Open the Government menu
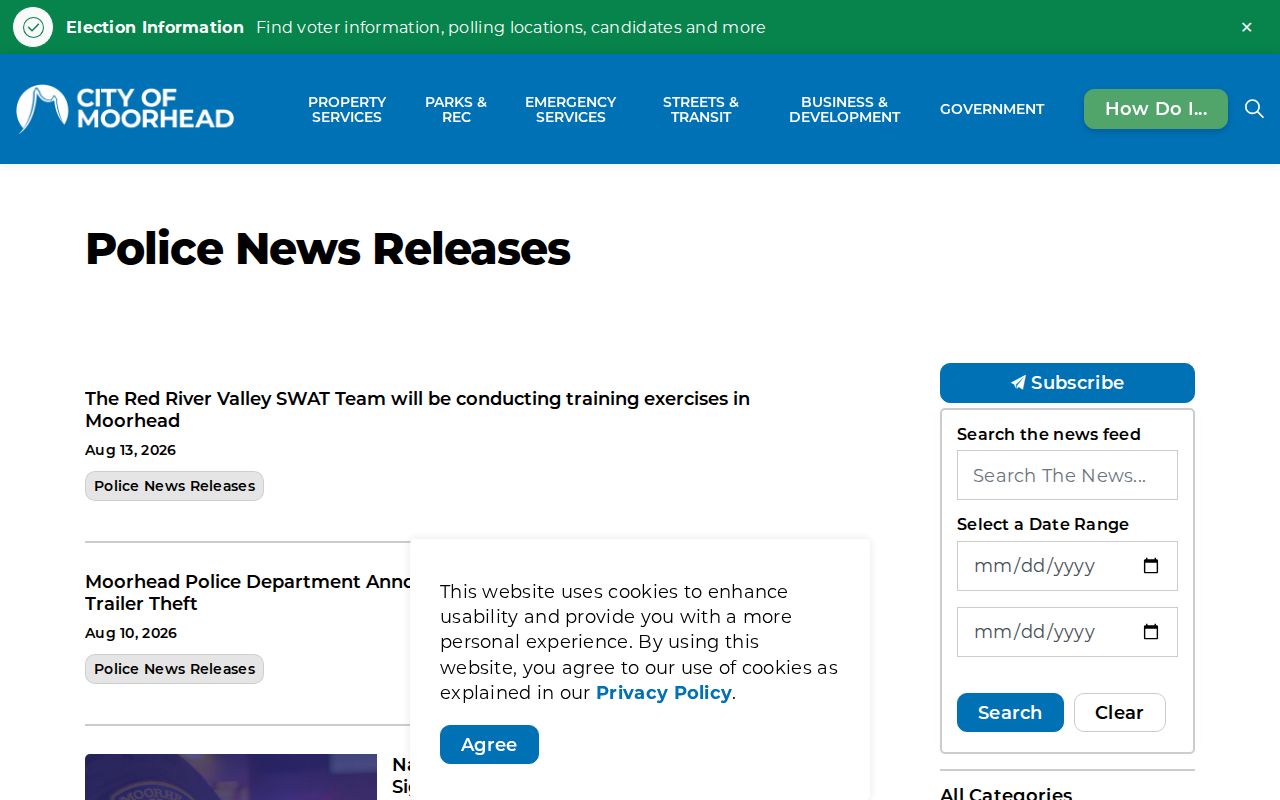Image resolution: width=1280 pixels, height=800 pixels. [x=992, y=109]
